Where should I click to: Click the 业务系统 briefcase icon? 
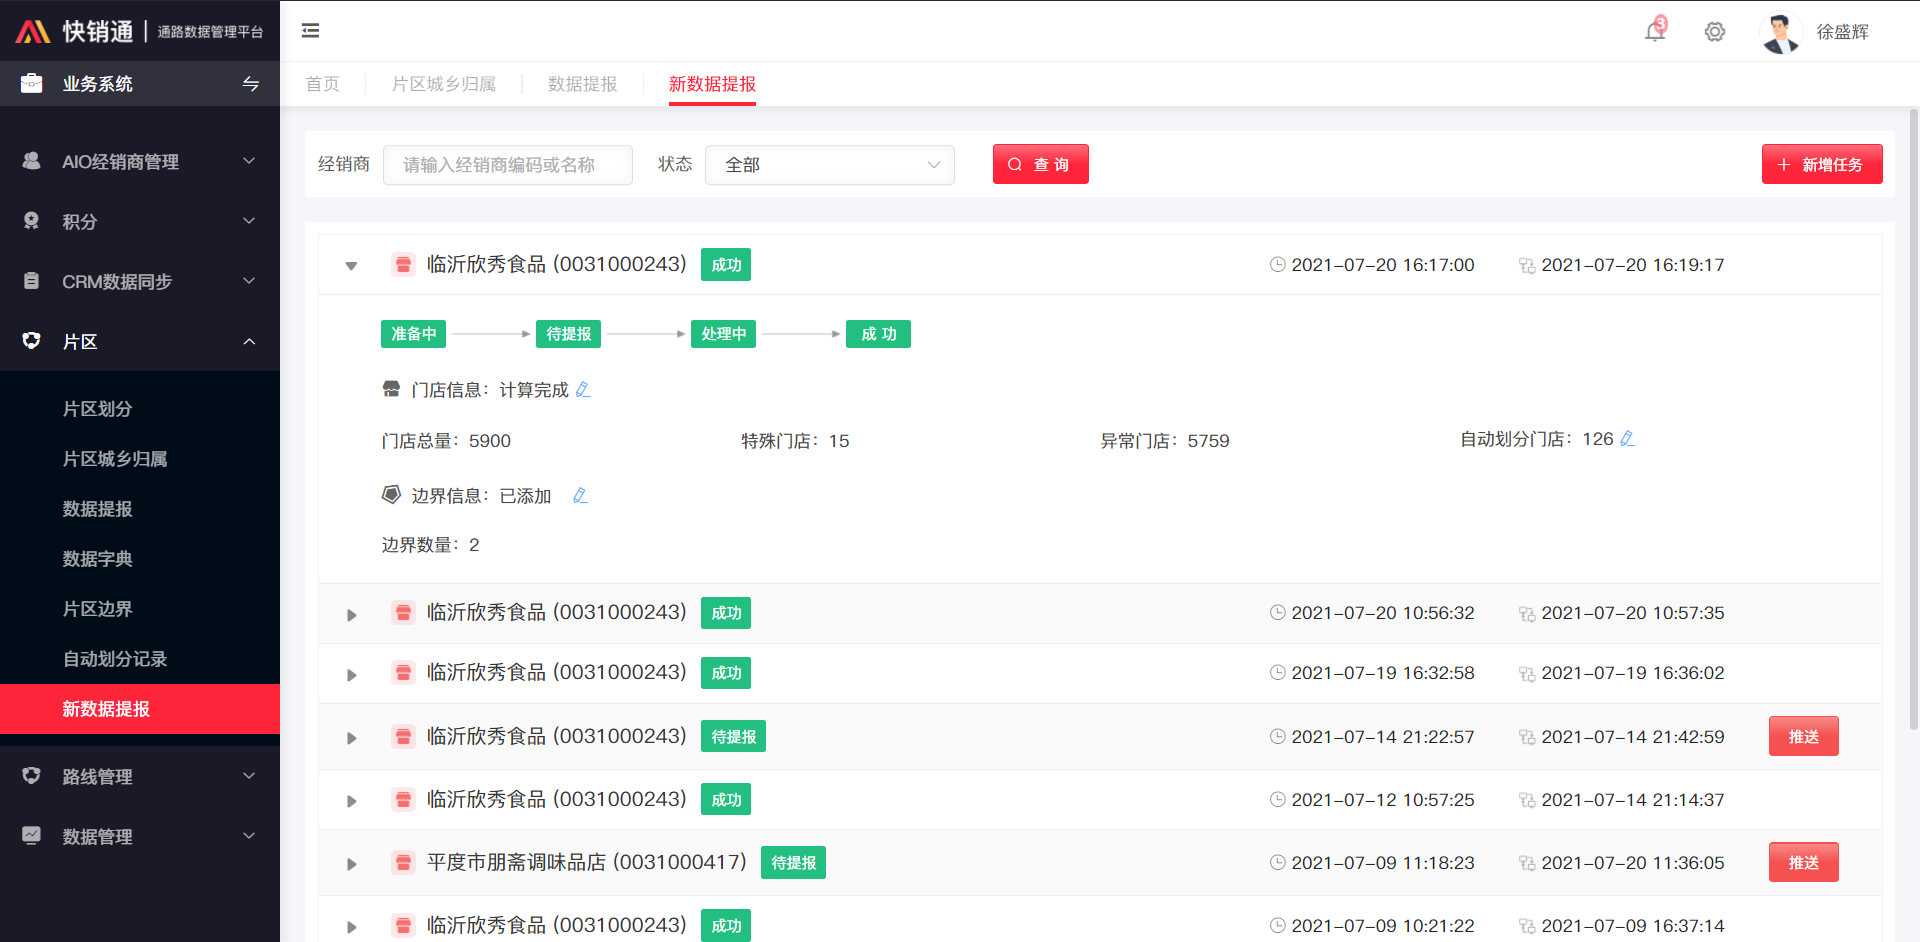32,83
